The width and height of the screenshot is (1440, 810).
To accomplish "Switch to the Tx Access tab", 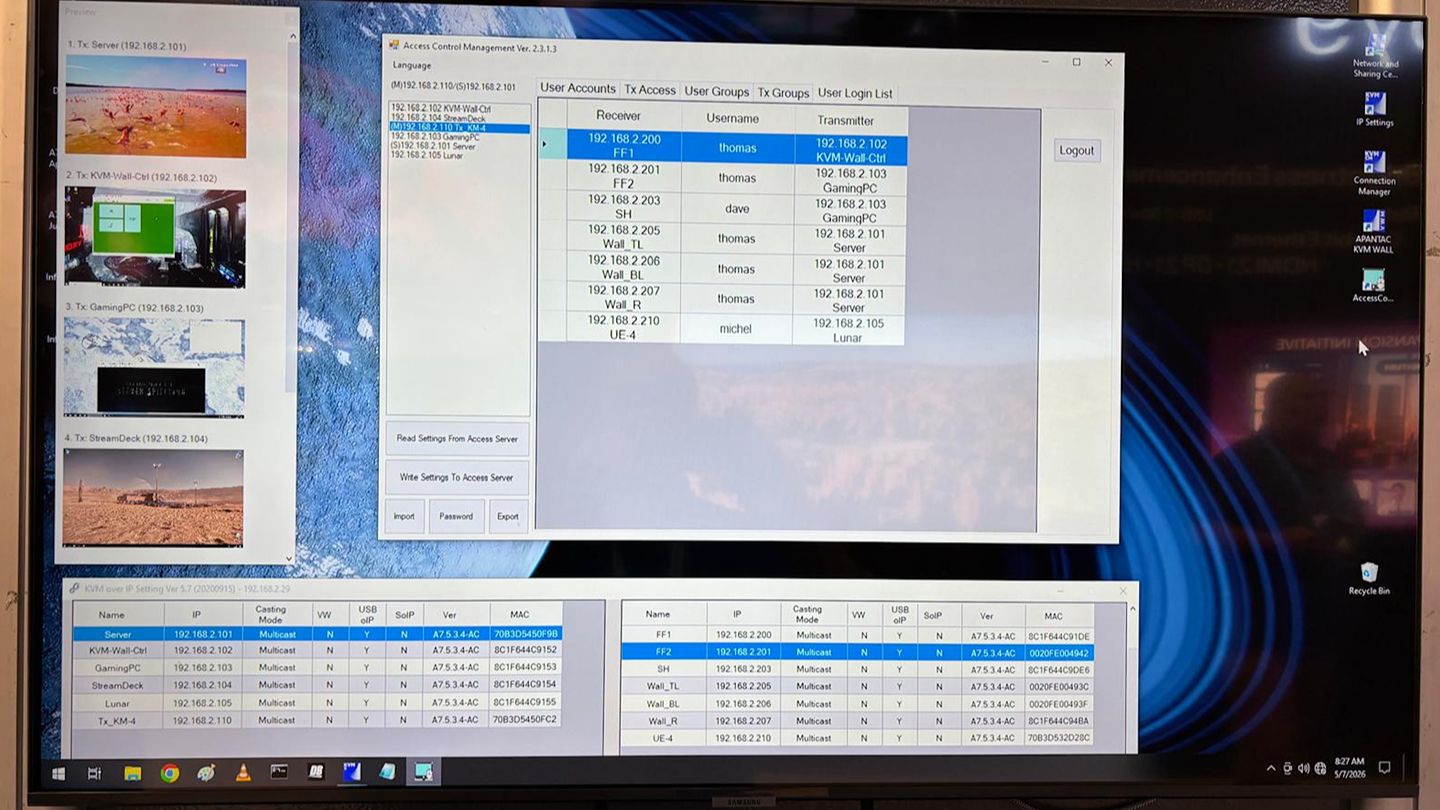I will [650, 90].
